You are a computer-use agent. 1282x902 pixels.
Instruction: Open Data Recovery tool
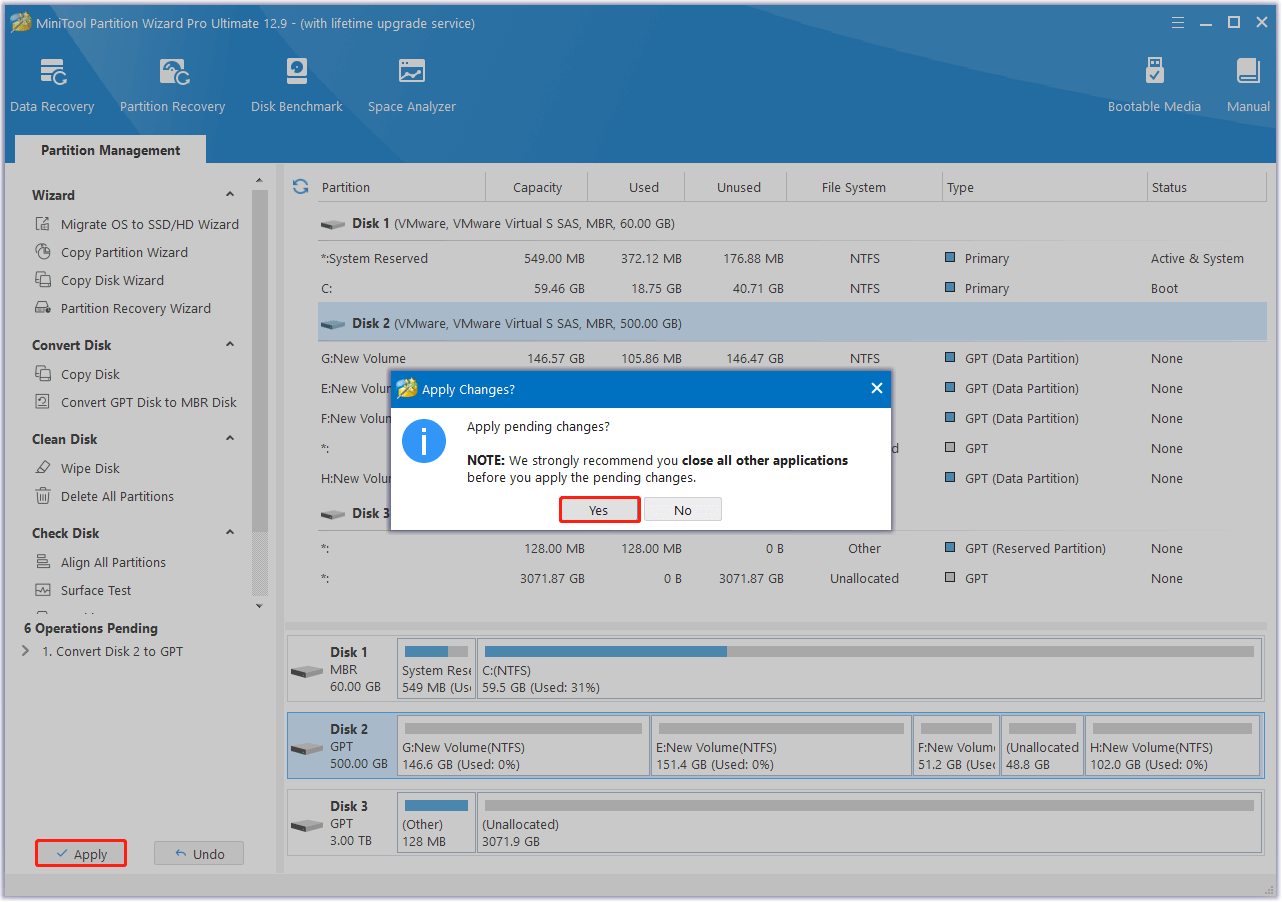[52, 86]
